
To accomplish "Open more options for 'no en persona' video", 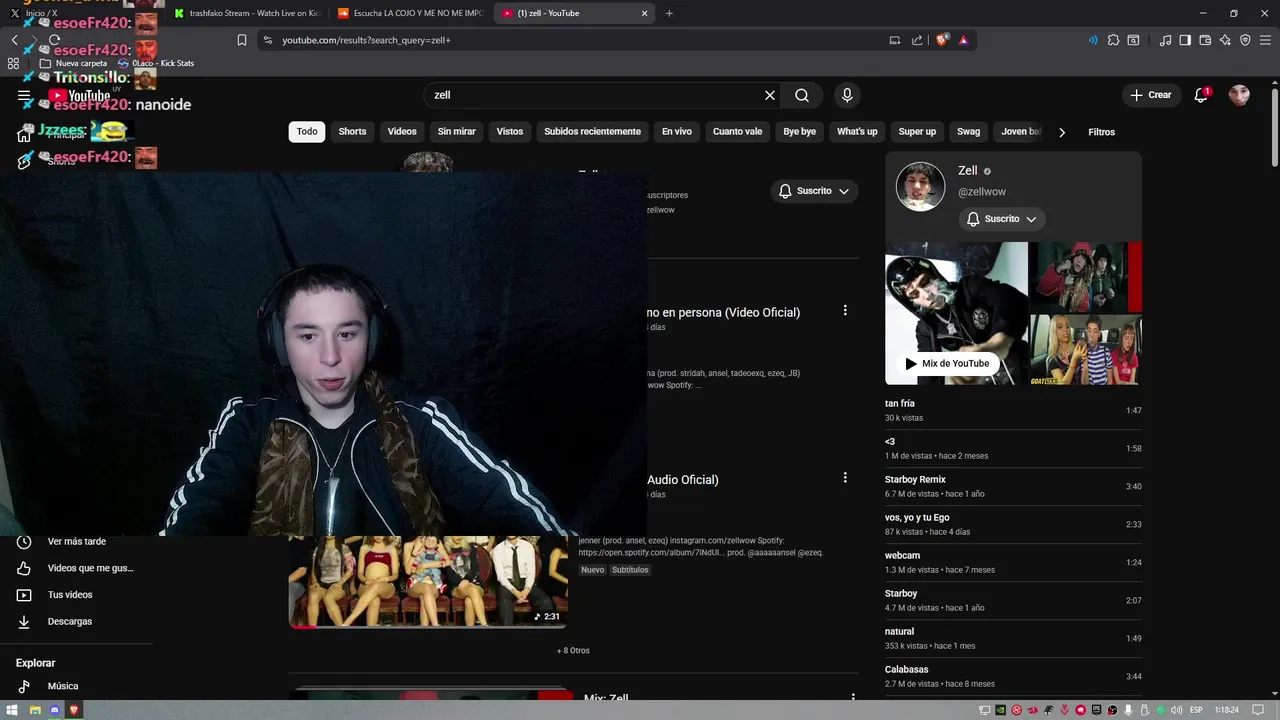I will tap(845, 311).
